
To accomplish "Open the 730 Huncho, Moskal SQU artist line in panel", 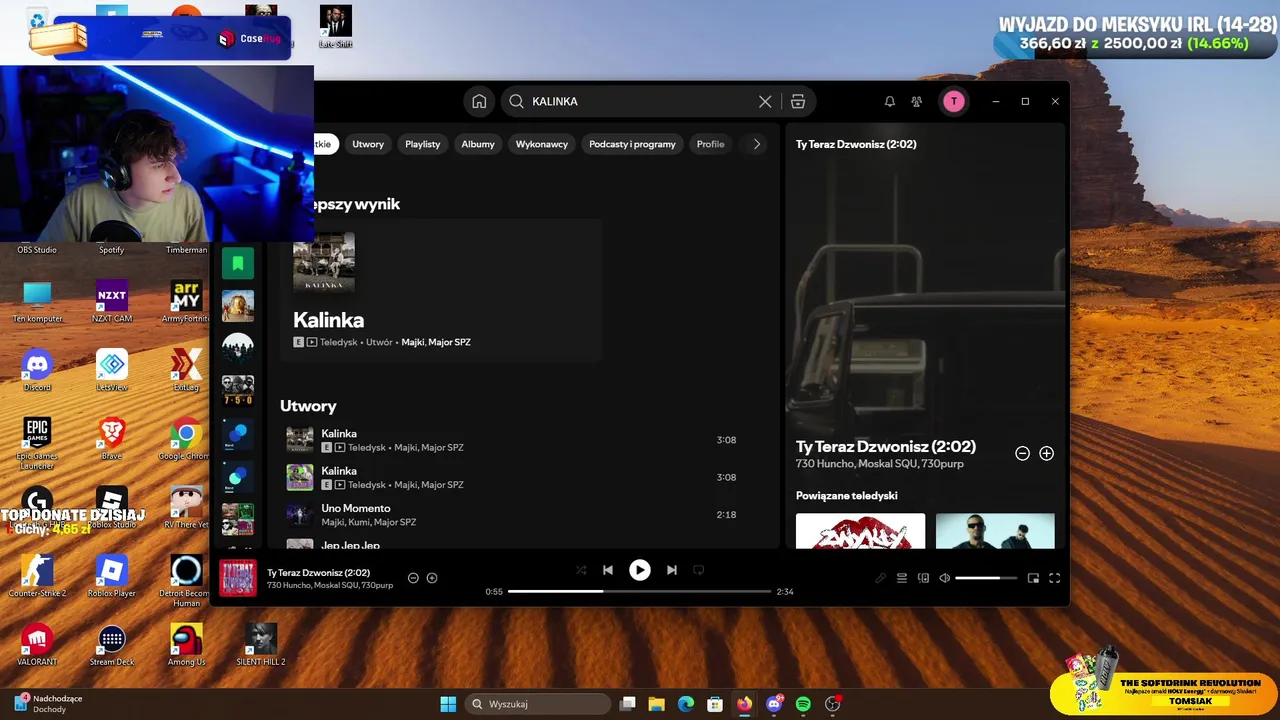I will [880, 464].
